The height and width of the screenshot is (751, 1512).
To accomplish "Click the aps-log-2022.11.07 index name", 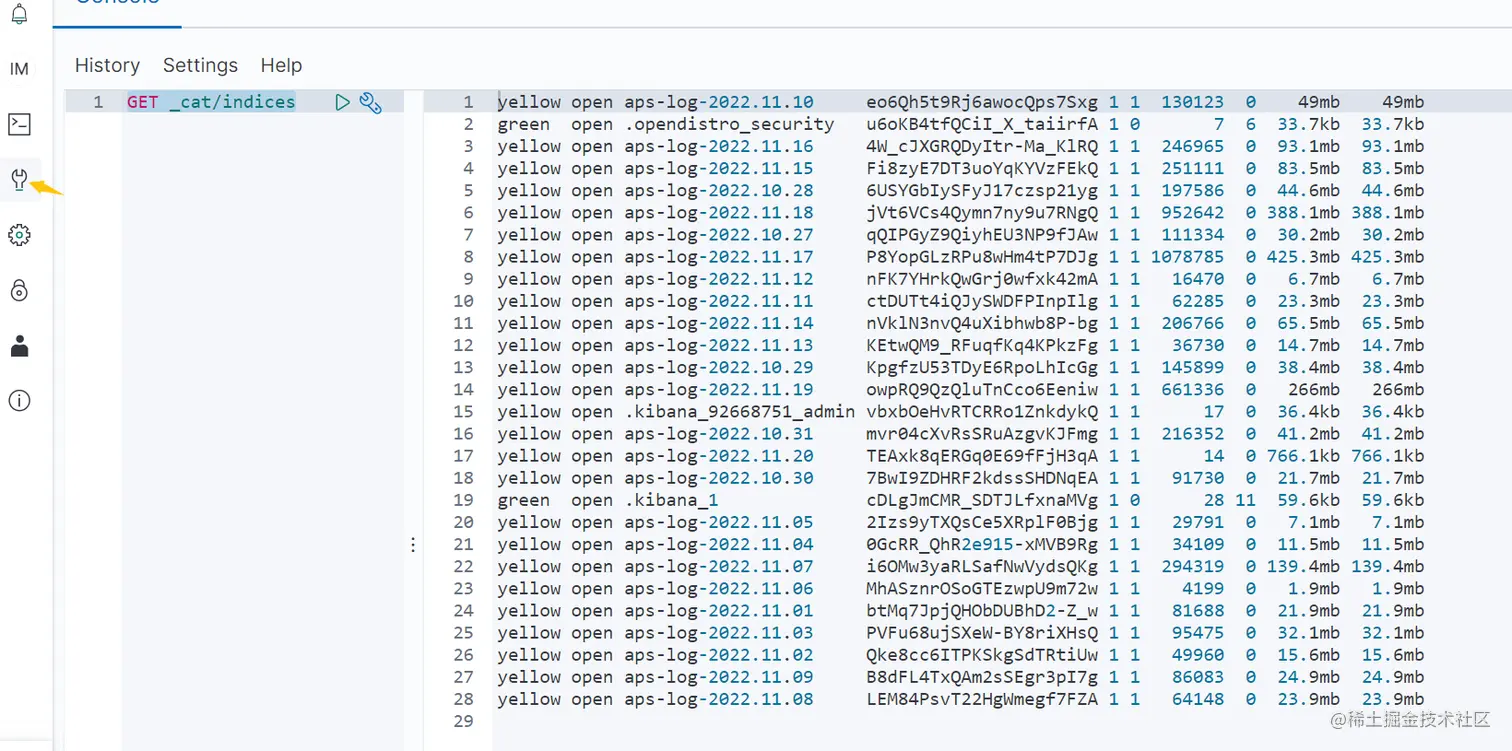I will click(719, 566).
